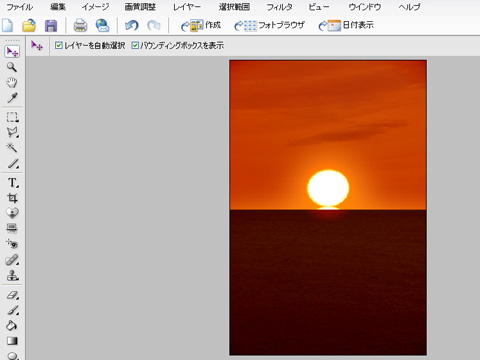Open the ビュー menu
The height and width of the screenshot is (360, 480).
pos(319,7)
